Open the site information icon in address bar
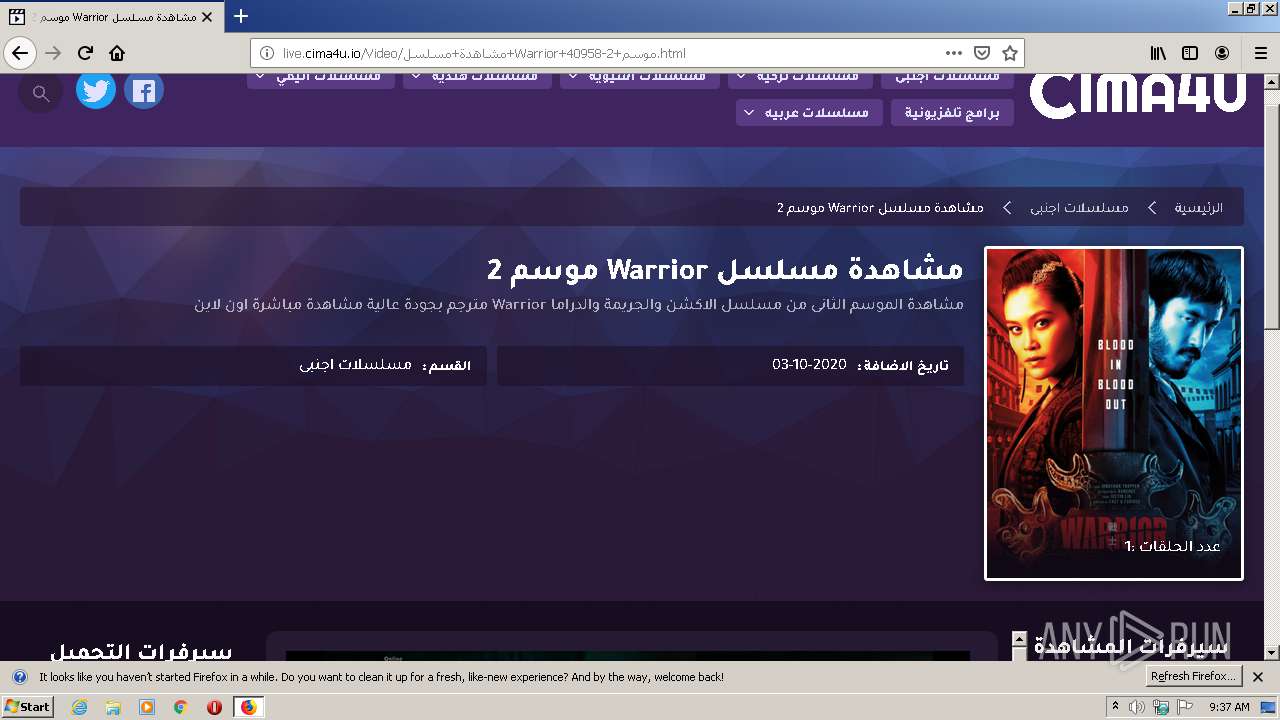This screenshot has width=1280, height=720. (x=267, y=53)
